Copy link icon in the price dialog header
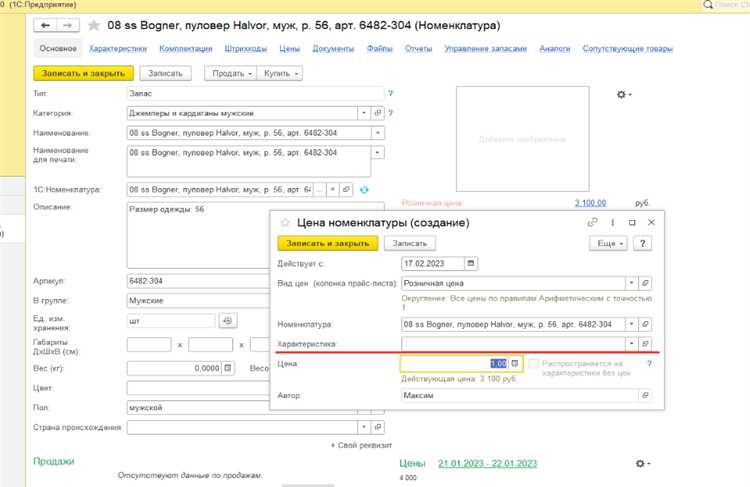750x487 pixels. [x=593, y=222]
